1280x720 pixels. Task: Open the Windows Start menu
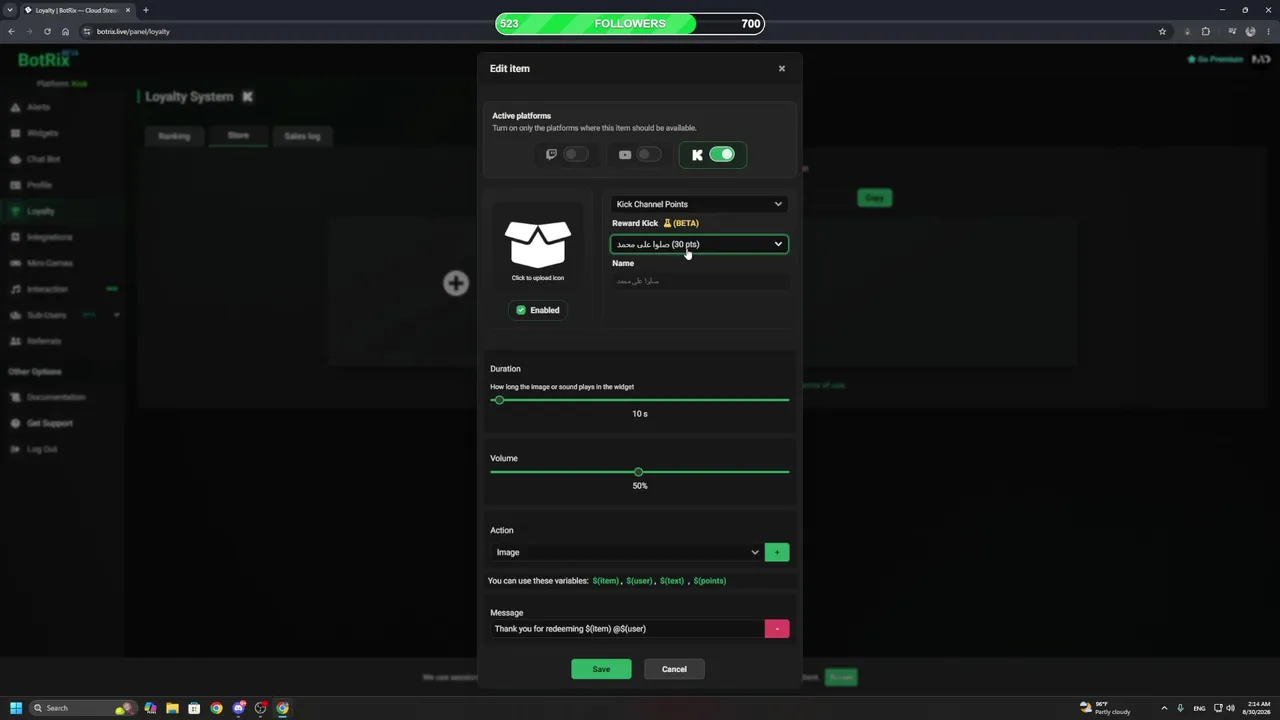[16, 708]
